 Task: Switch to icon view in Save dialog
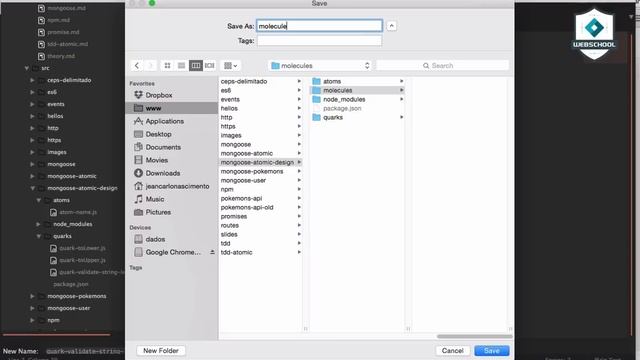point(167,65)
